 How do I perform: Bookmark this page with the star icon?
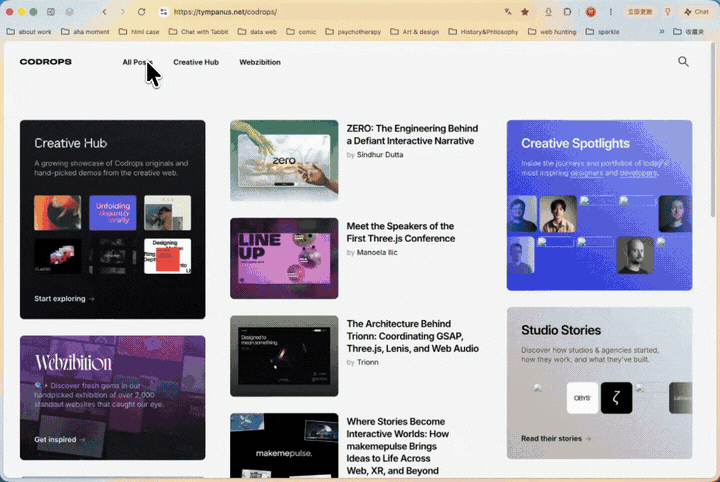click(525, 12)
